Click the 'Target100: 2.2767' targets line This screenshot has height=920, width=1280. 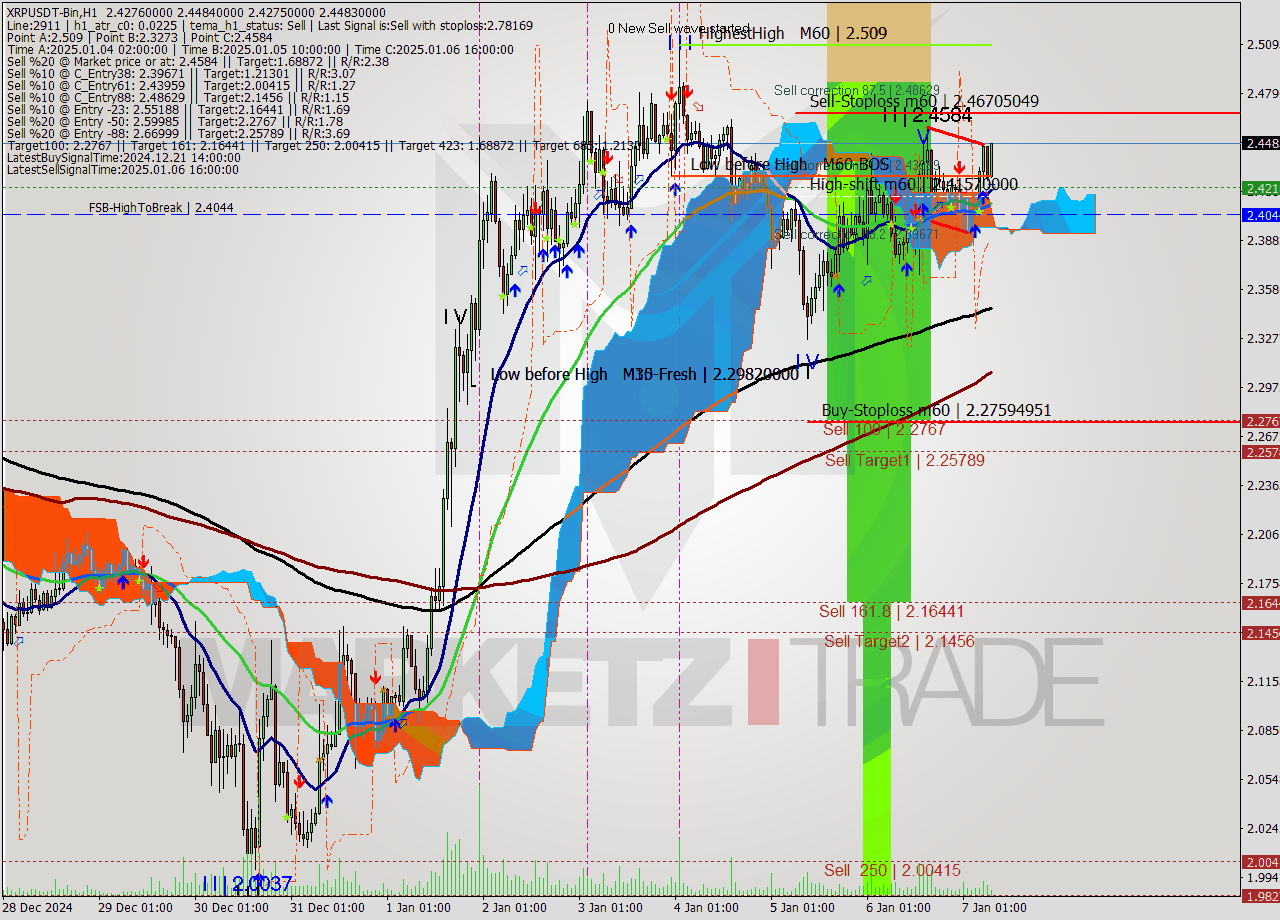(x=326, y=145)
